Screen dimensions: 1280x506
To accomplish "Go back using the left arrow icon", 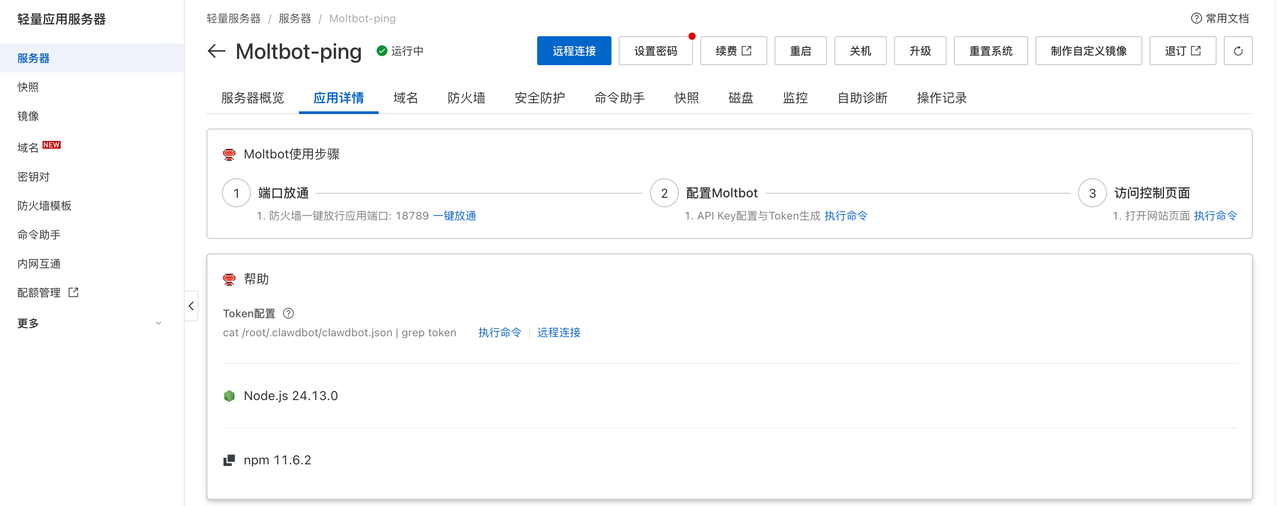I will (x=216, y=51).
